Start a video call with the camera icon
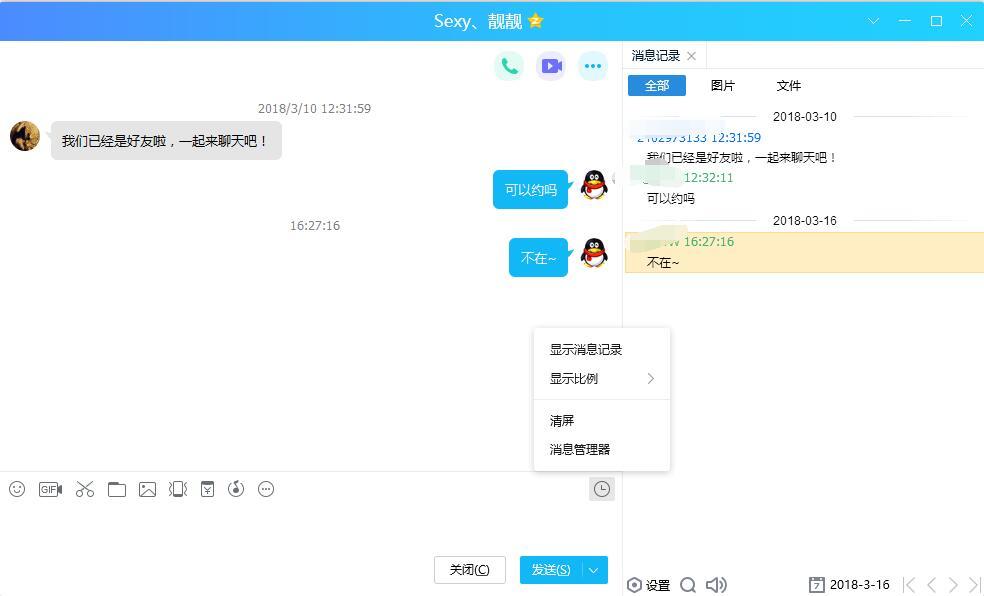The image size is (984, 596). (551, 66)
